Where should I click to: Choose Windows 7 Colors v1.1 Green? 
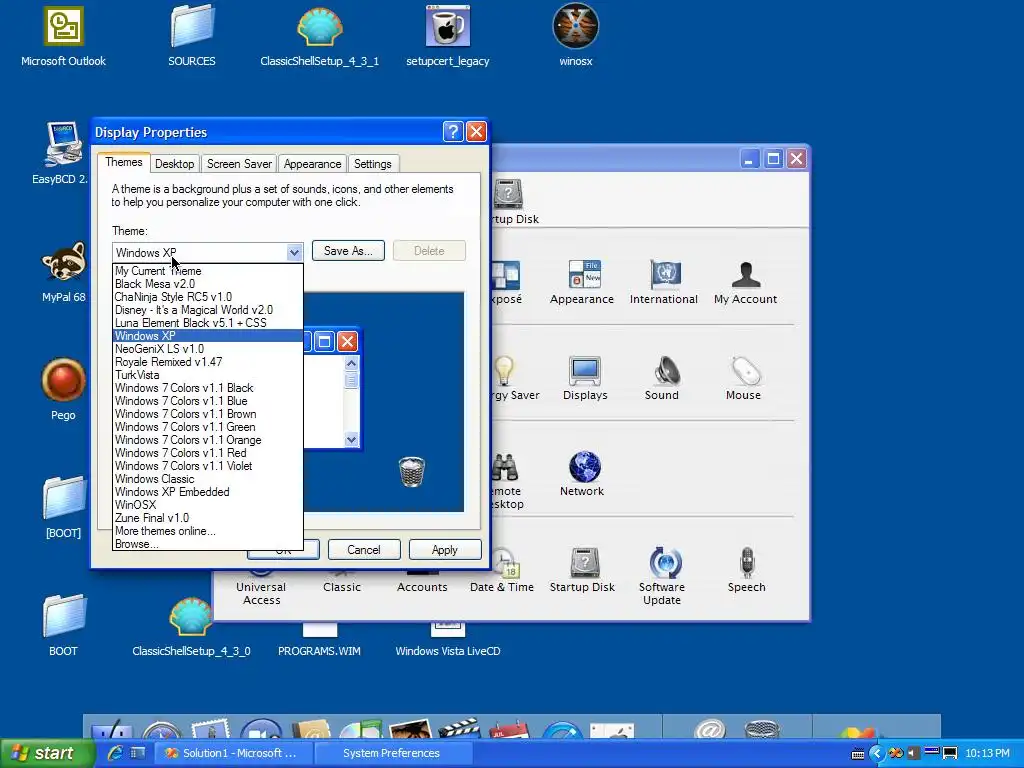(208, 427)
